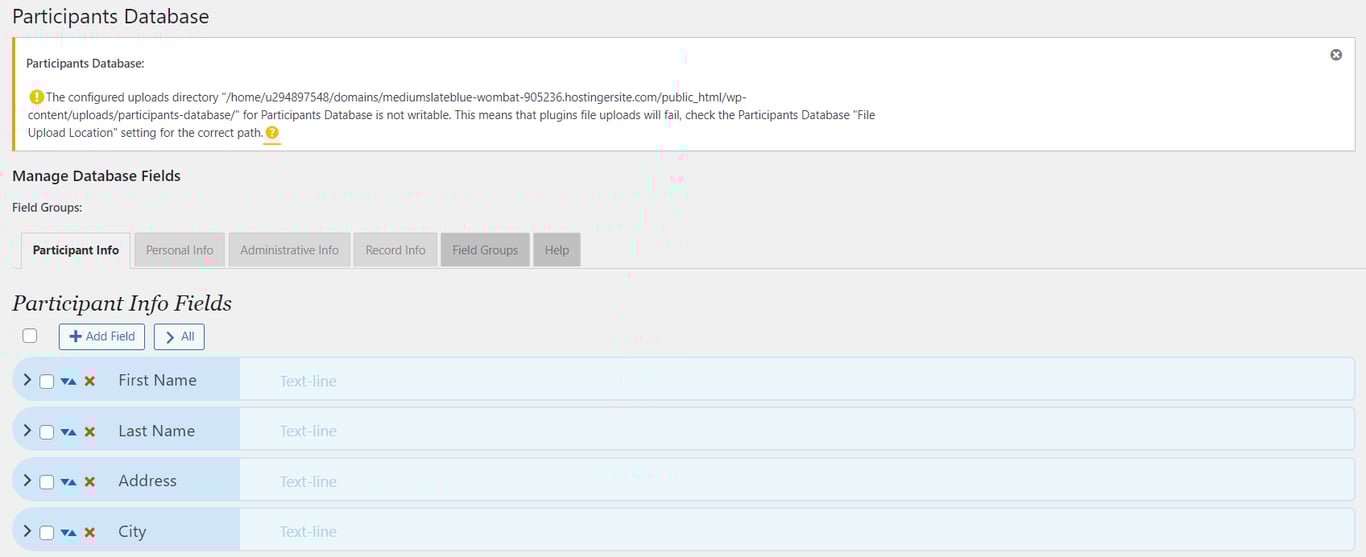Image resolution: width=1366 pixels, height=557 pixels.
Task: Expand the City field row
Action: tap(27, 531)
